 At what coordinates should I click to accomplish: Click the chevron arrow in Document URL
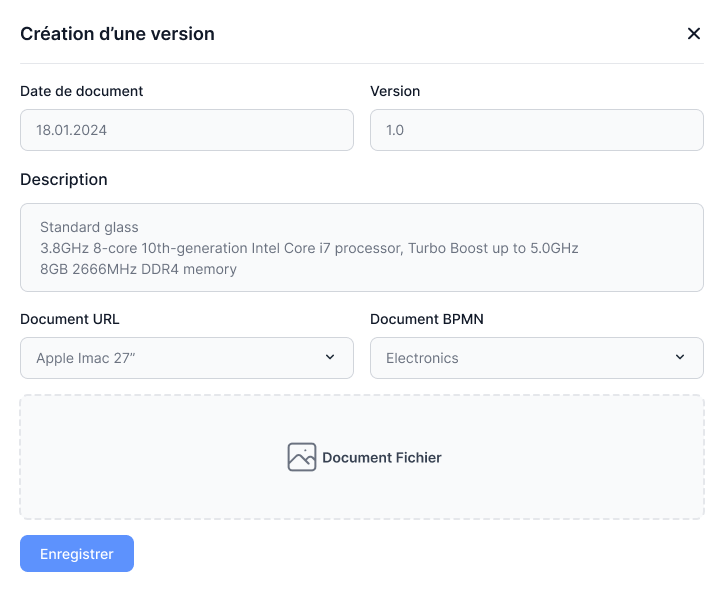(x=330, y=357)
